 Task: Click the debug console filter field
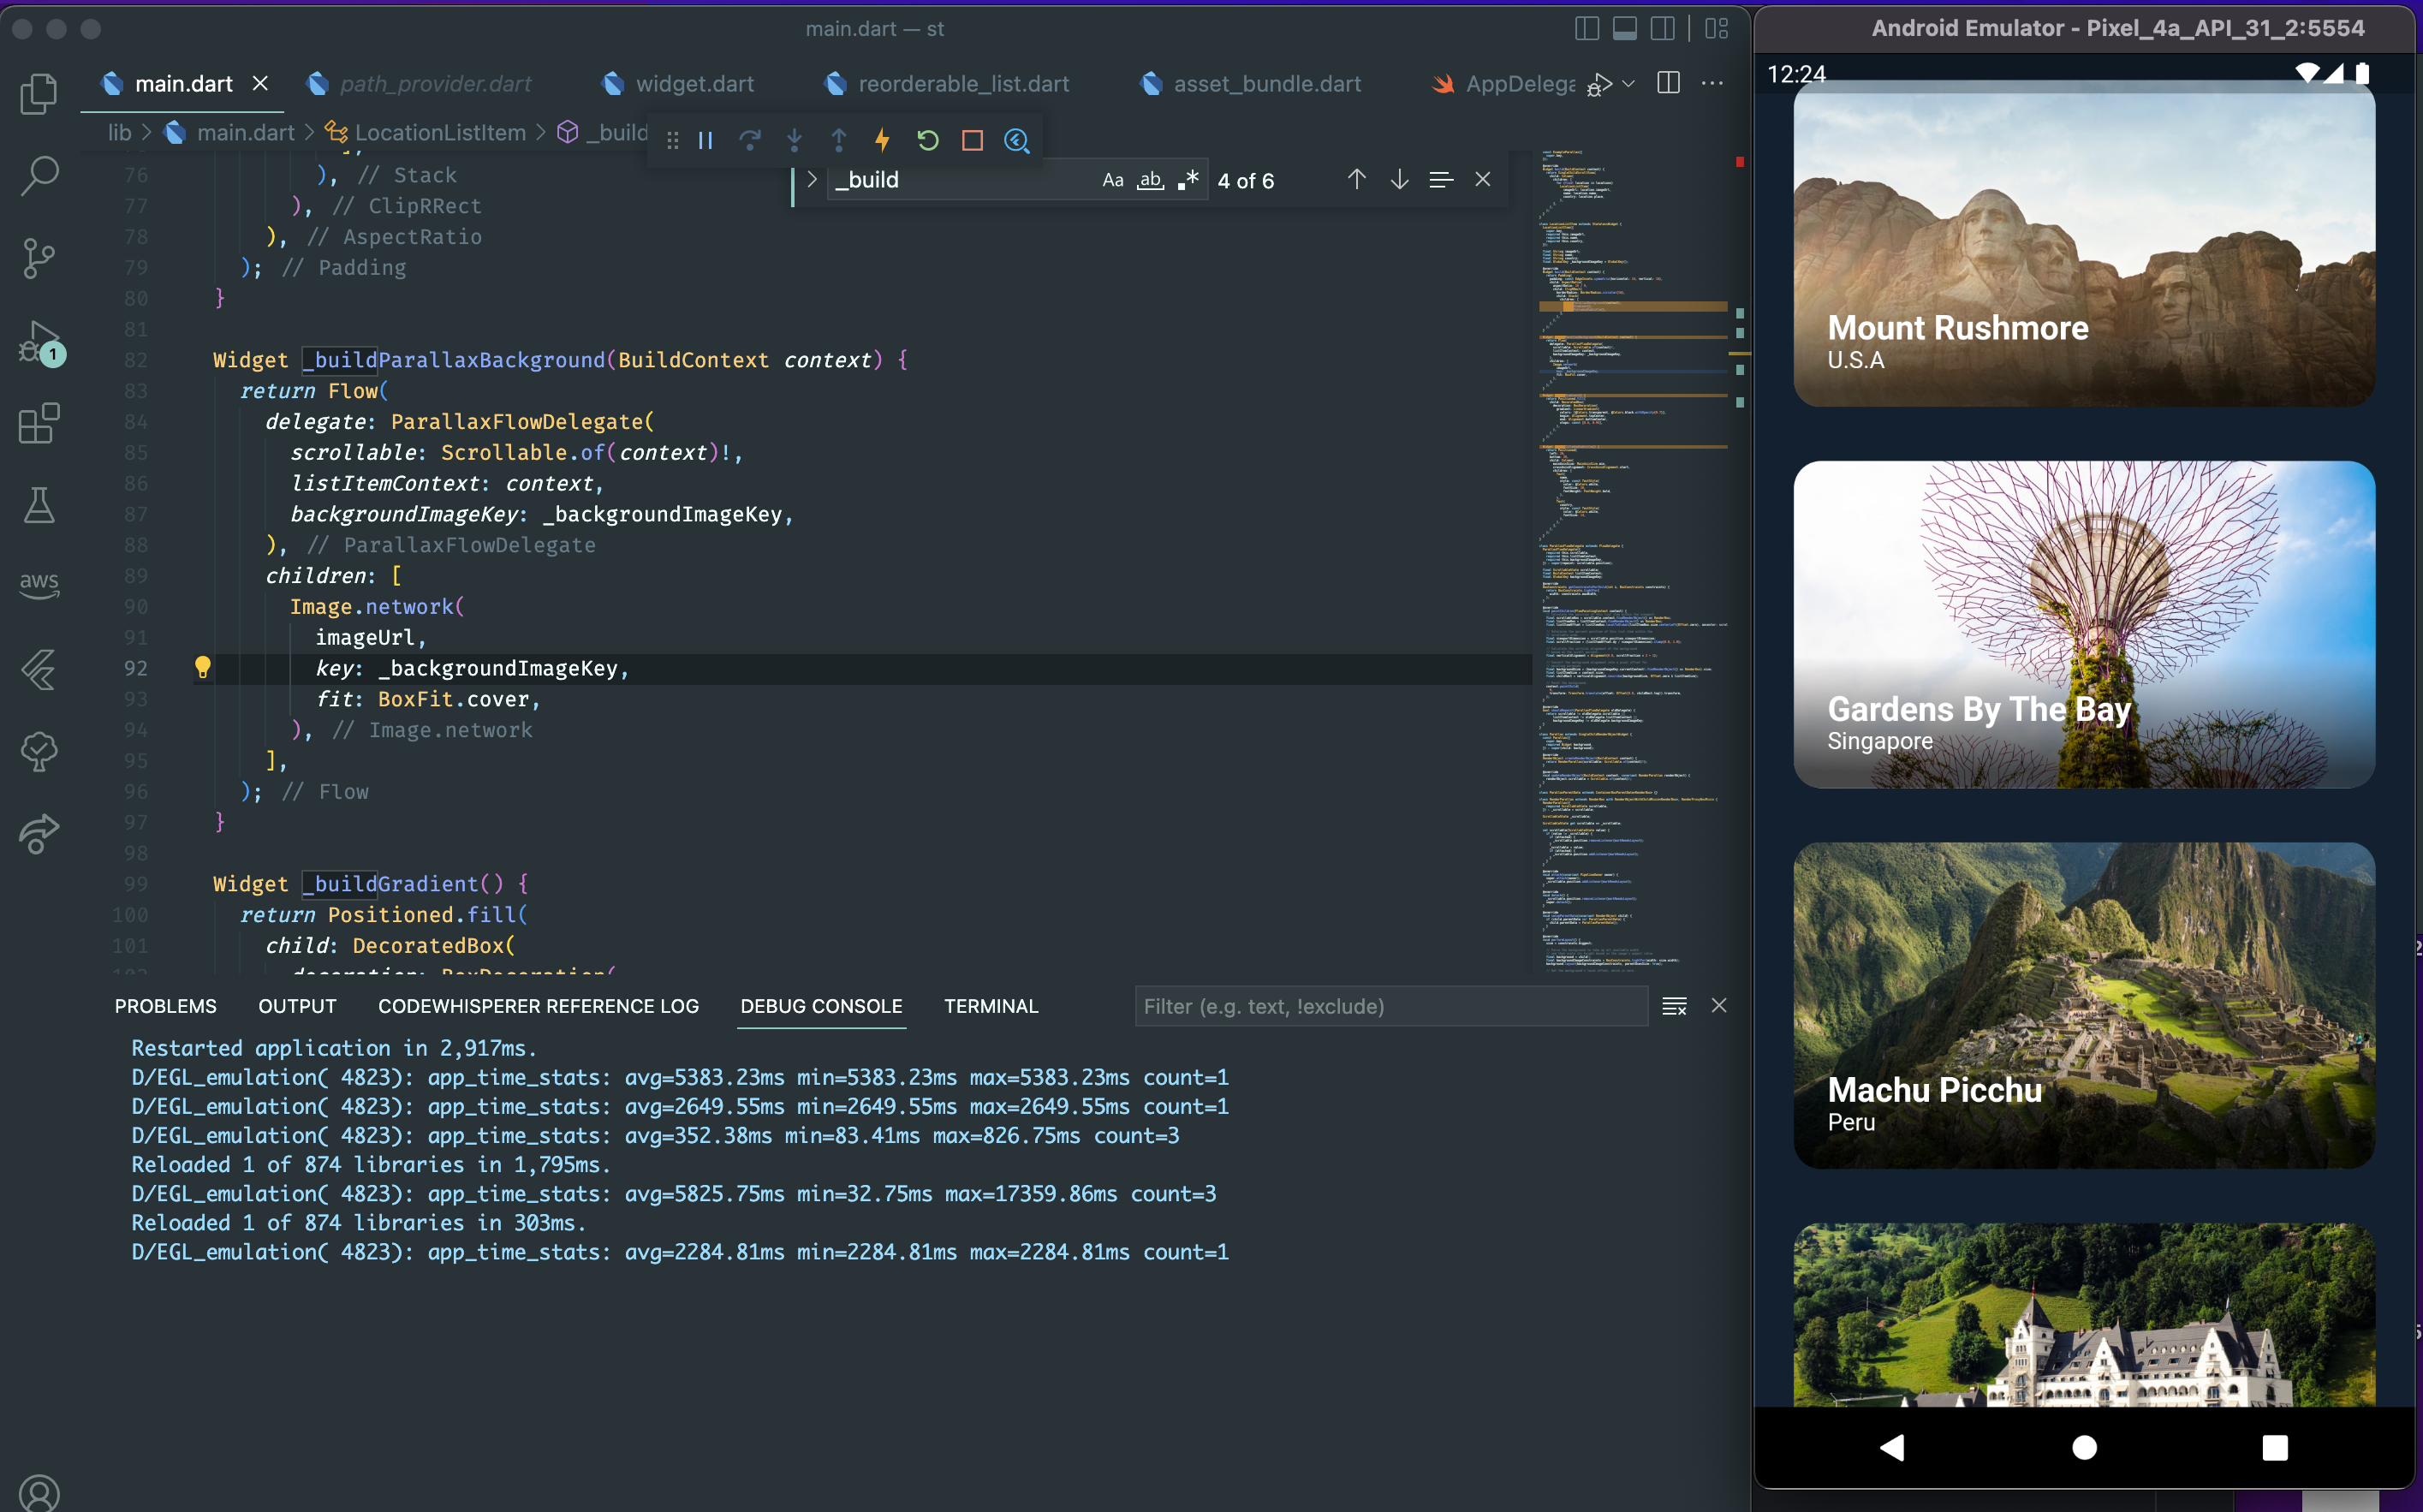click(1390, 1006)
